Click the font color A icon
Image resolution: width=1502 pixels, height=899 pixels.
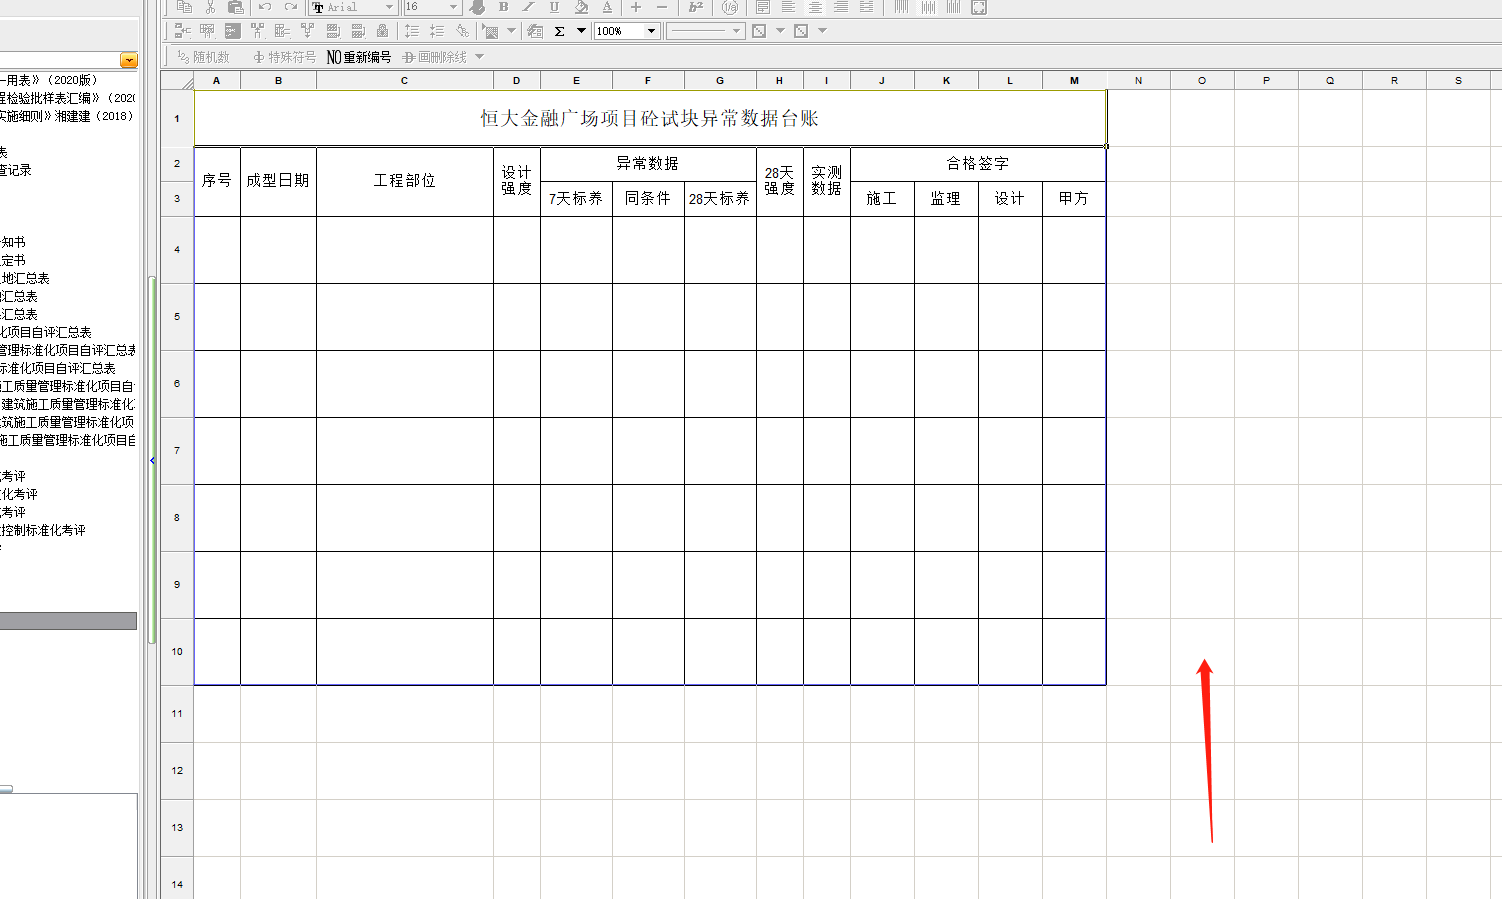click(x=607, y=6)
